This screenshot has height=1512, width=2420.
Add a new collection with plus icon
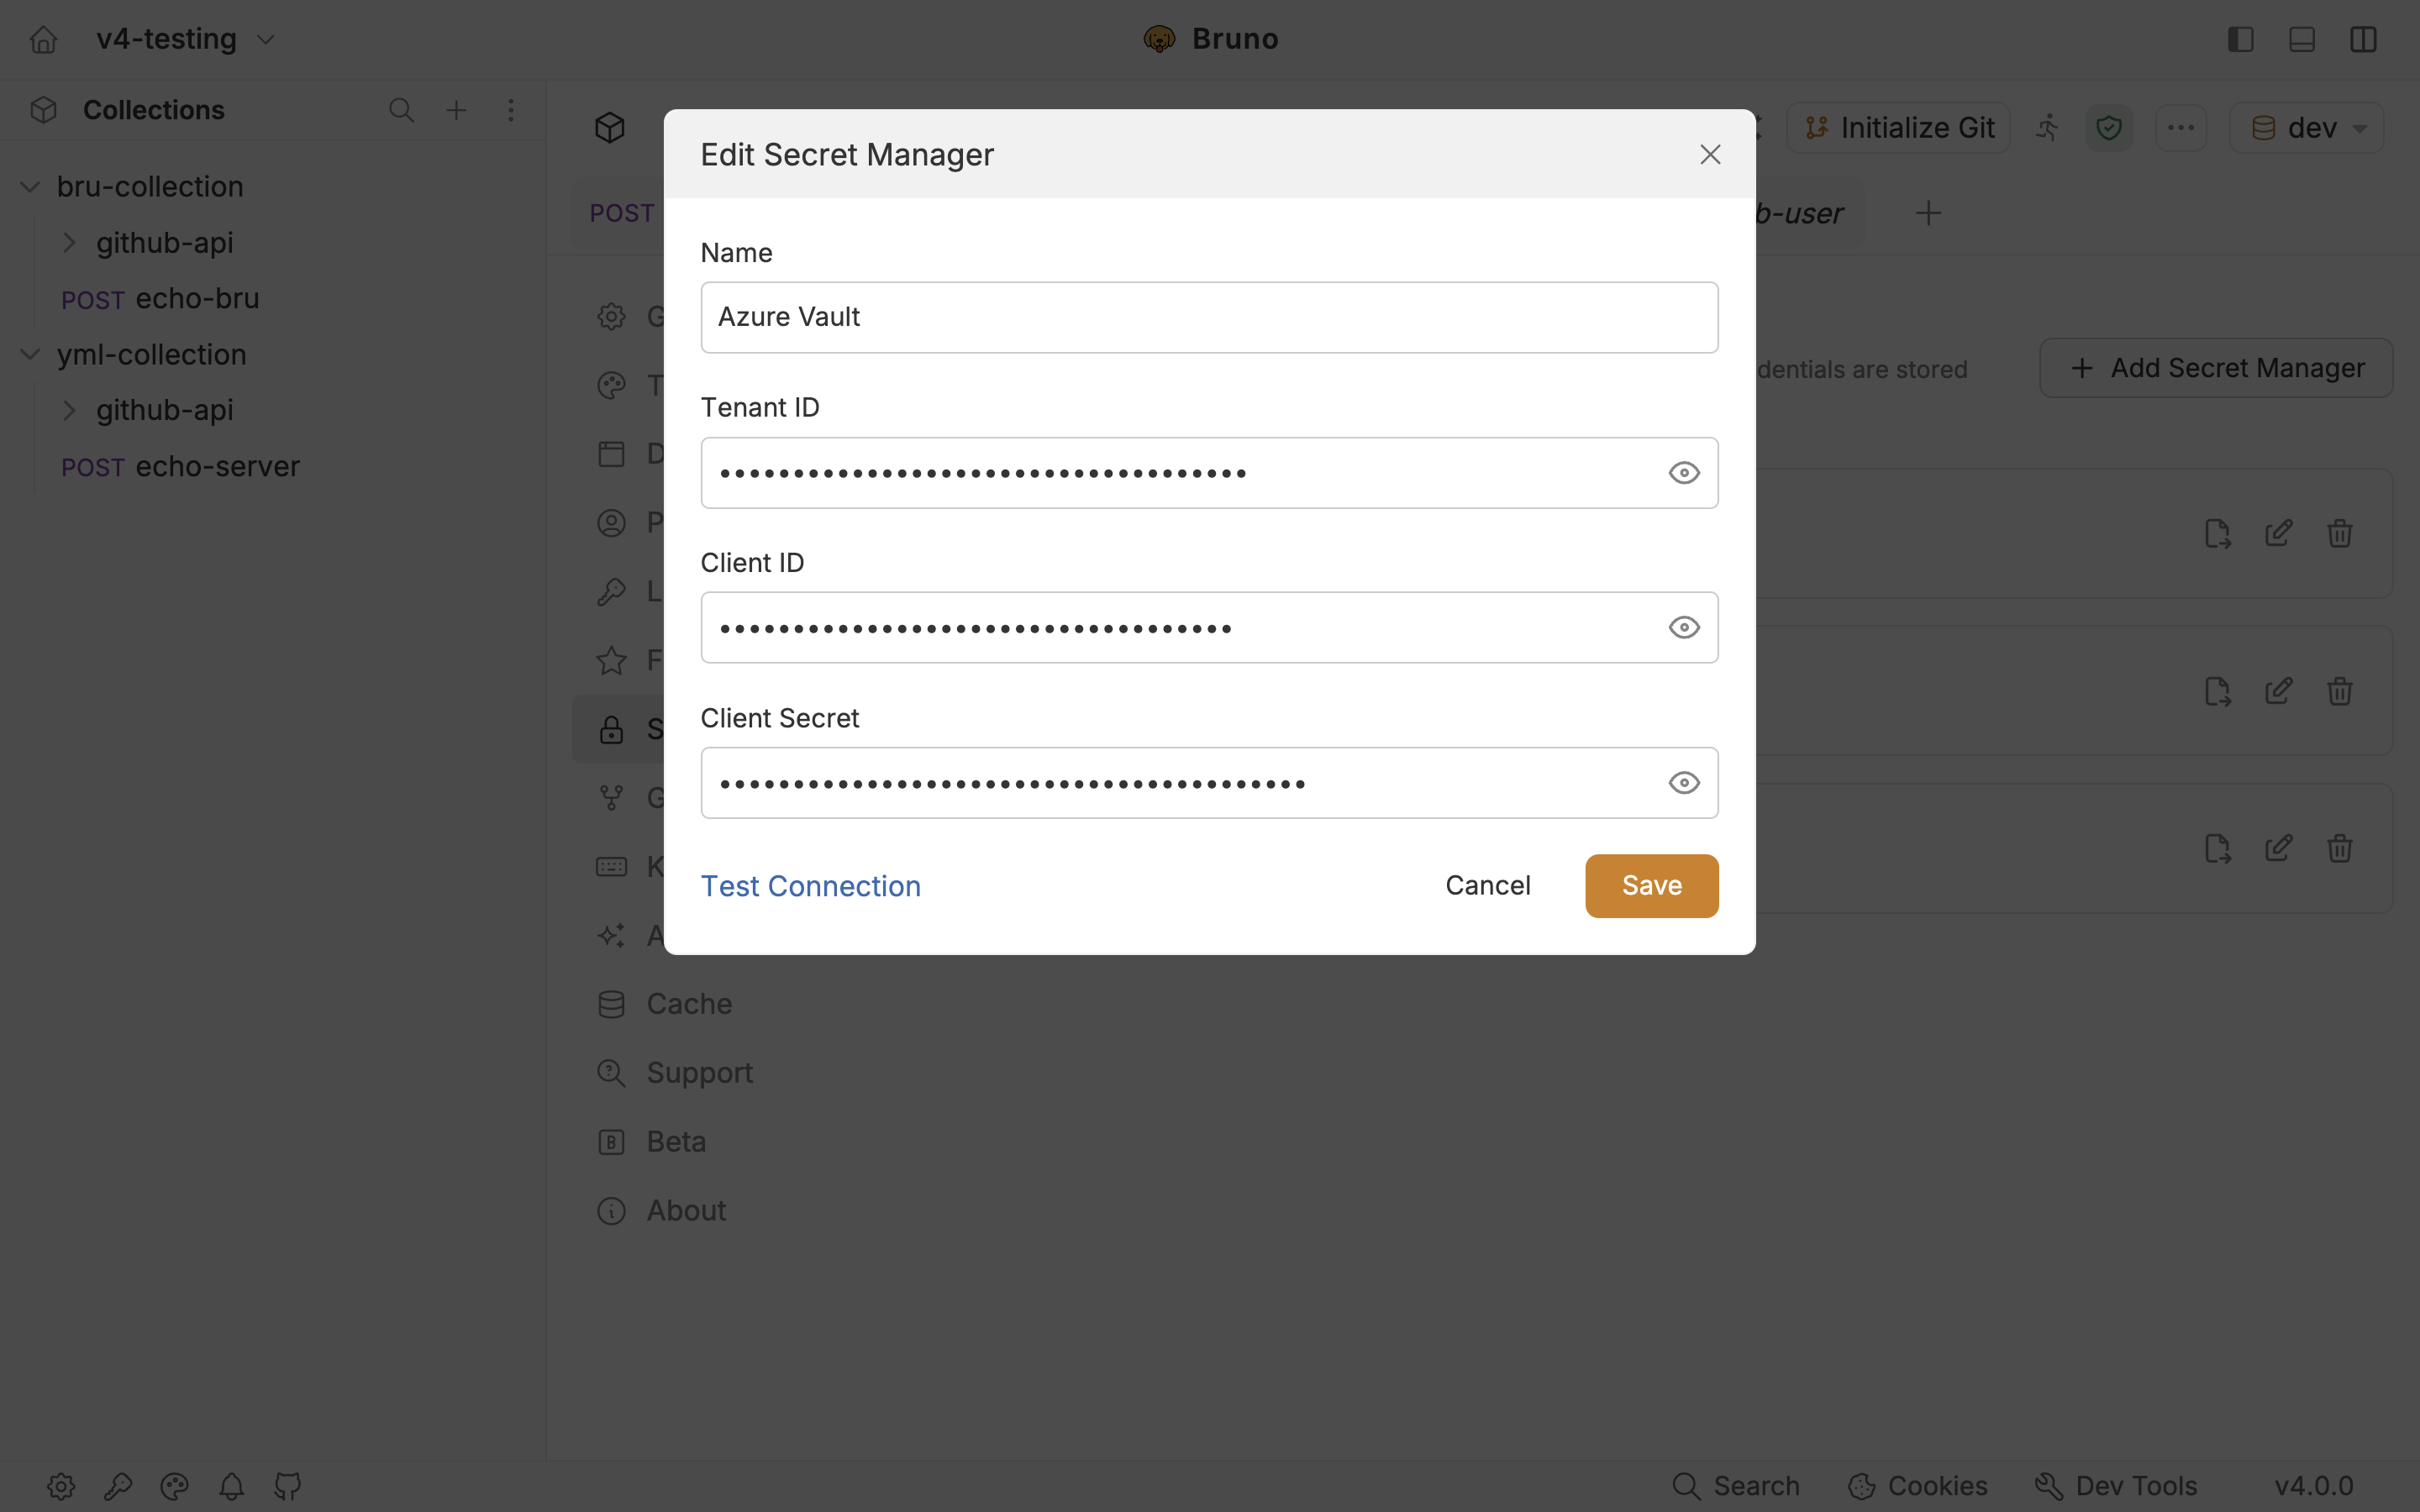click(456, 110)
